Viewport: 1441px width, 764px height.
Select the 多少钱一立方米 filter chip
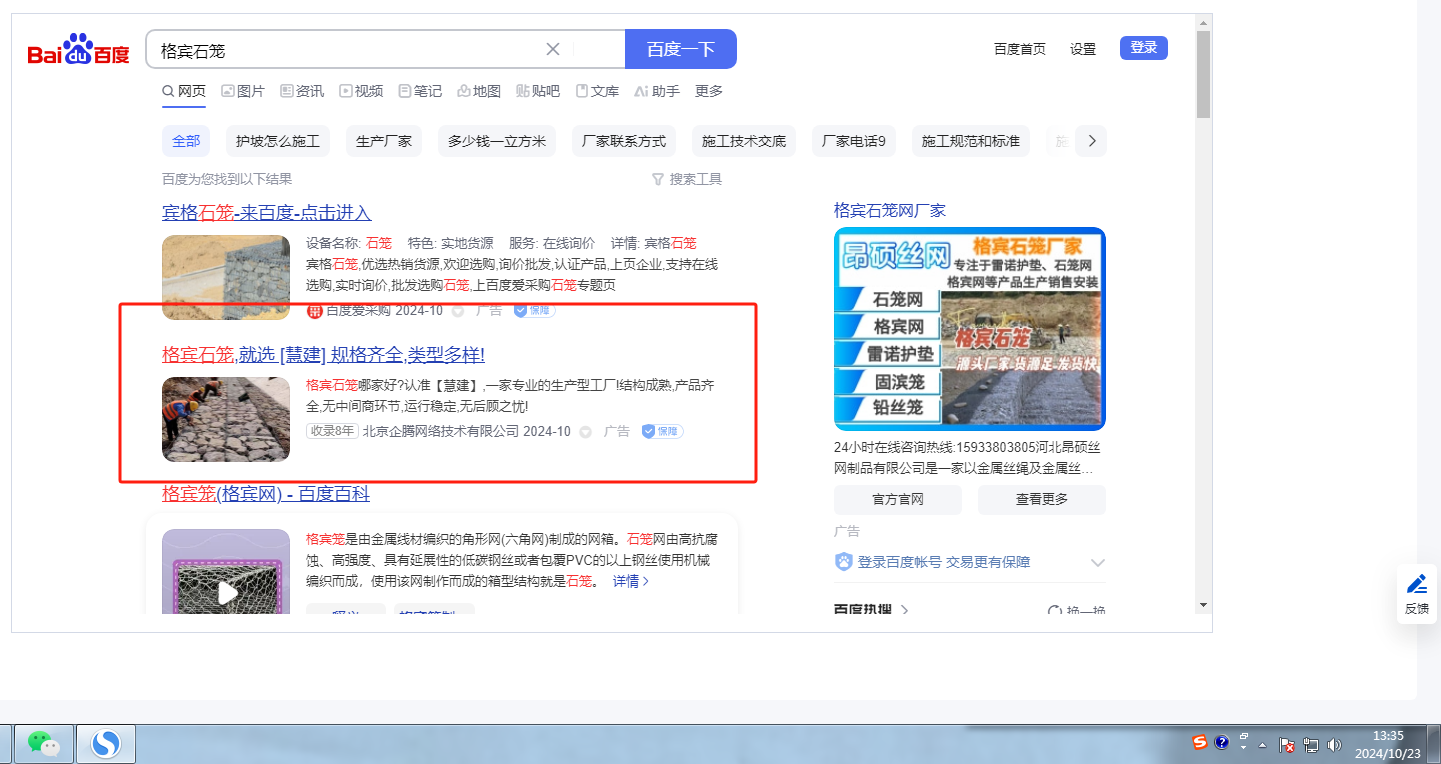click(497, 141)
